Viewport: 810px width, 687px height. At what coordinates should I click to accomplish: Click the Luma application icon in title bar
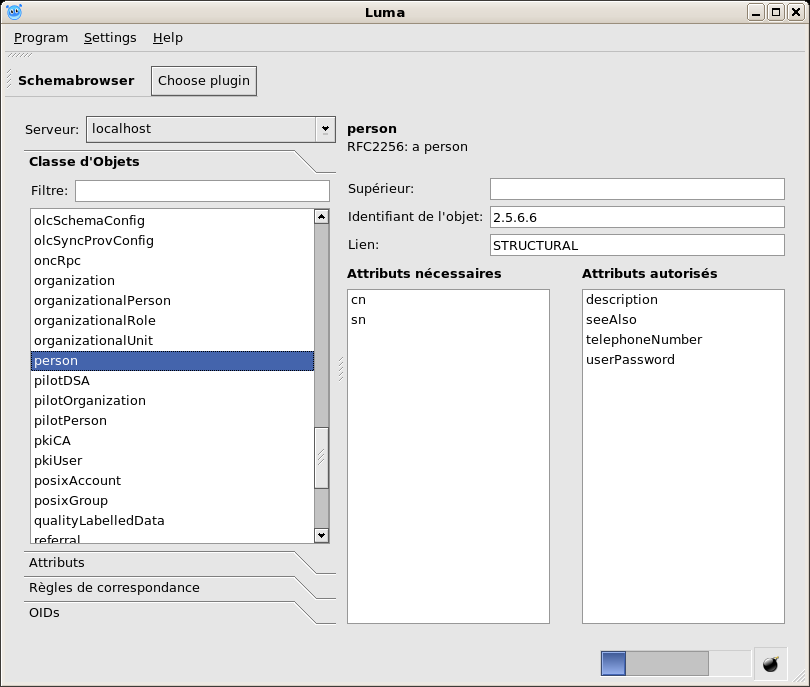click(14, 12)
